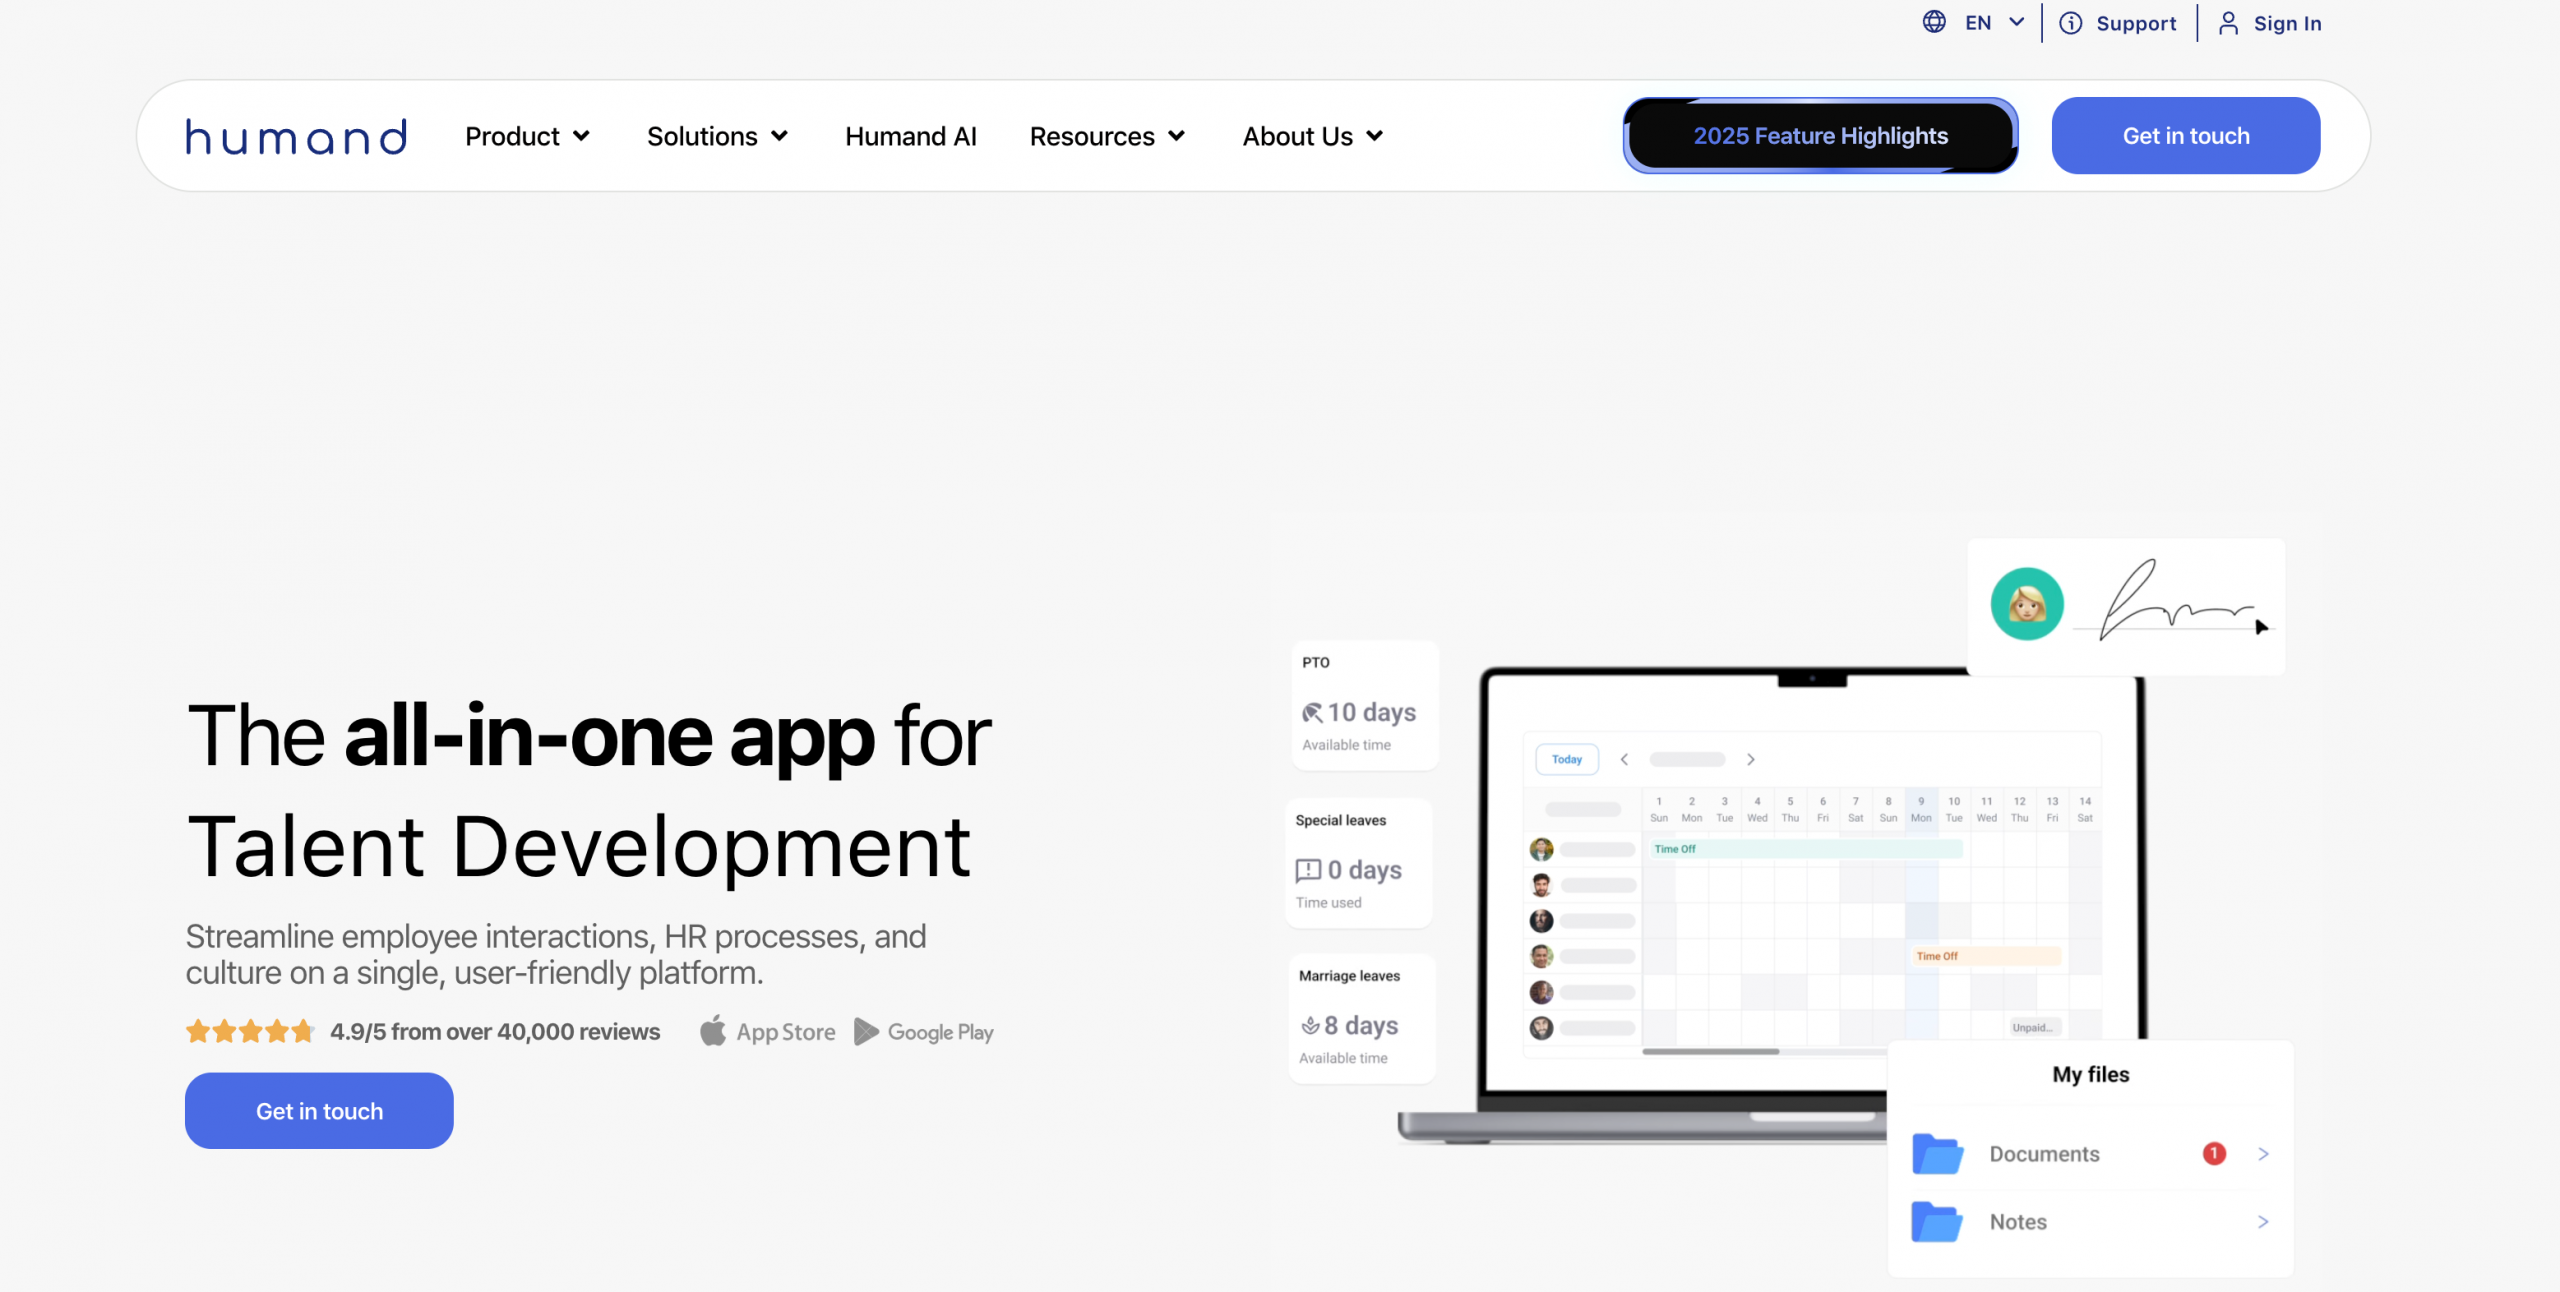Screen dimensions: 2560x1292
Task: Click the globe language icon
Action: [1934, 22]
